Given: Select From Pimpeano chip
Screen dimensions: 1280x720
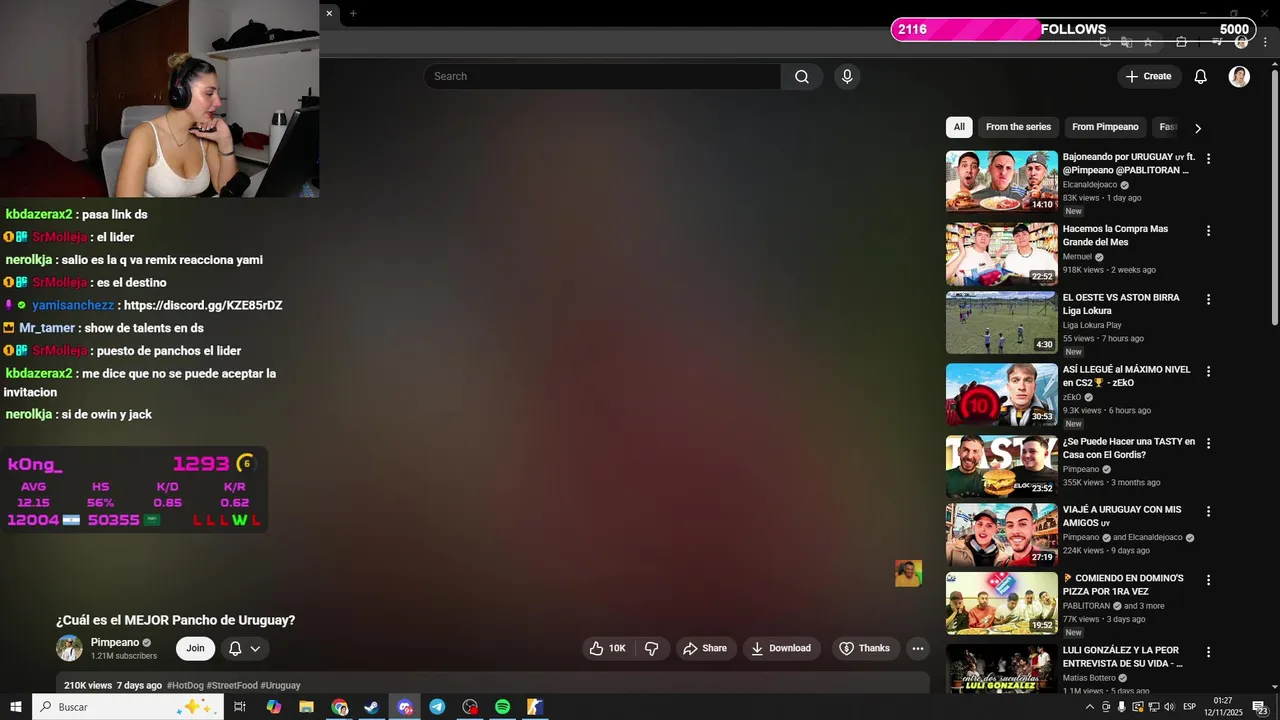Looking at the screenshot, I should click(1105, 127).
